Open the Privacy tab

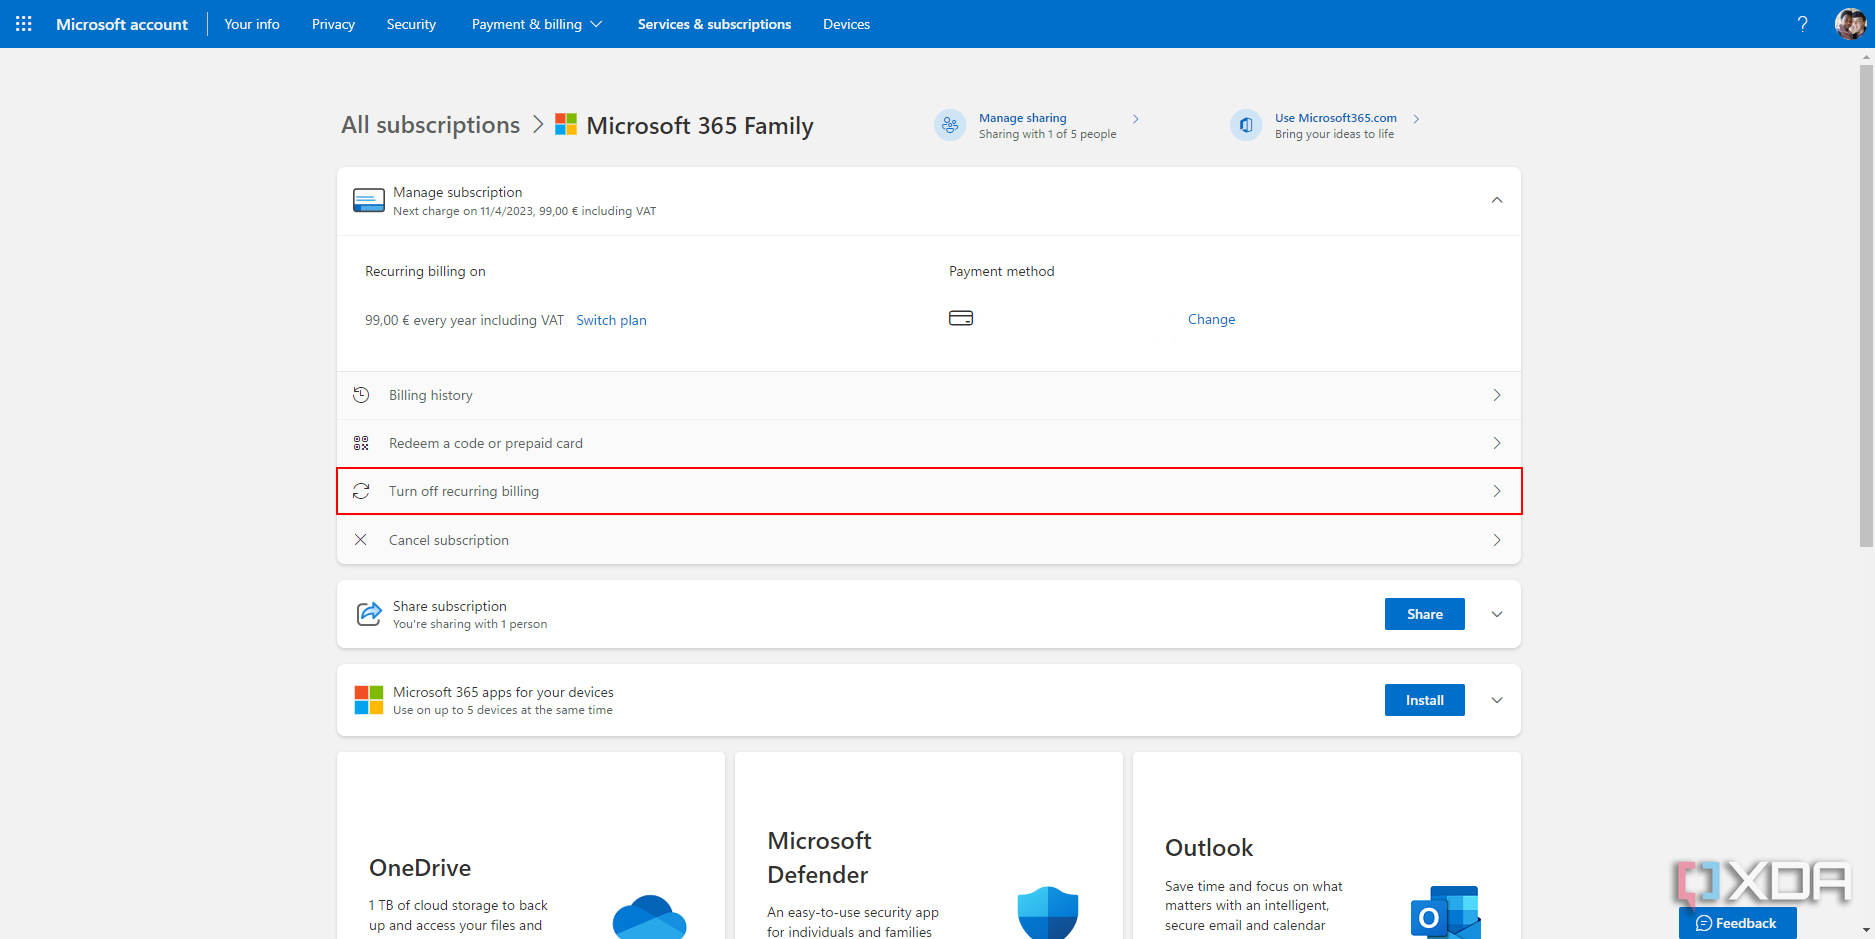pyautogui.click(x=333, y=24)
